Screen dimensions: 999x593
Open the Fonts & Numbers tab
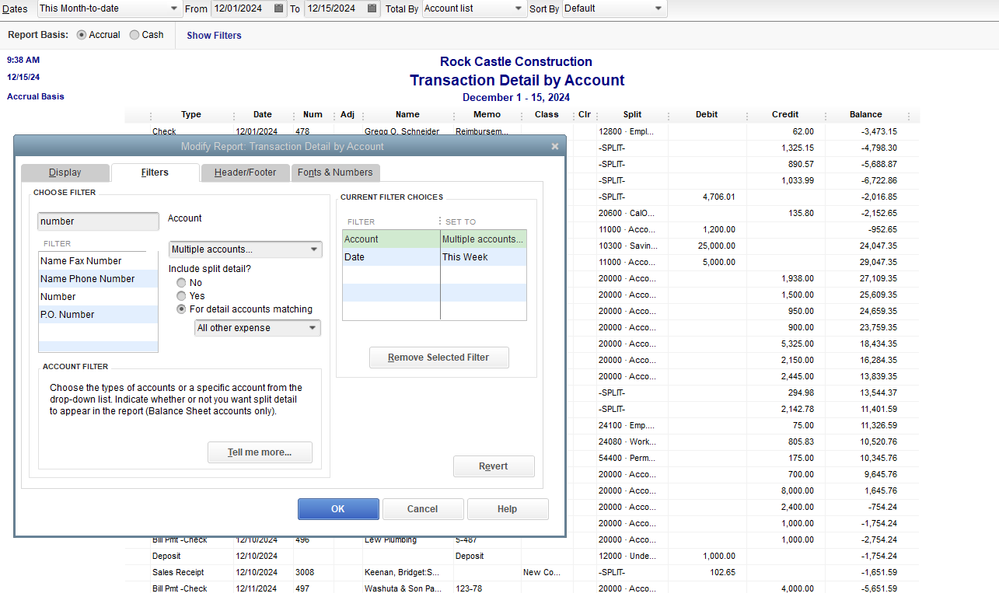(335, 172)
